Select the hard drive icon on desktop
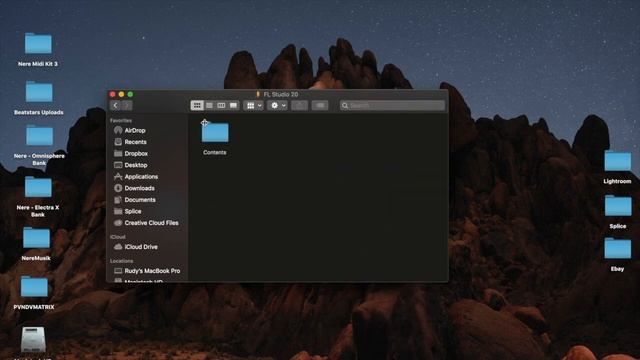This screenshot has width=640, height=360. [x=33, y=339]
